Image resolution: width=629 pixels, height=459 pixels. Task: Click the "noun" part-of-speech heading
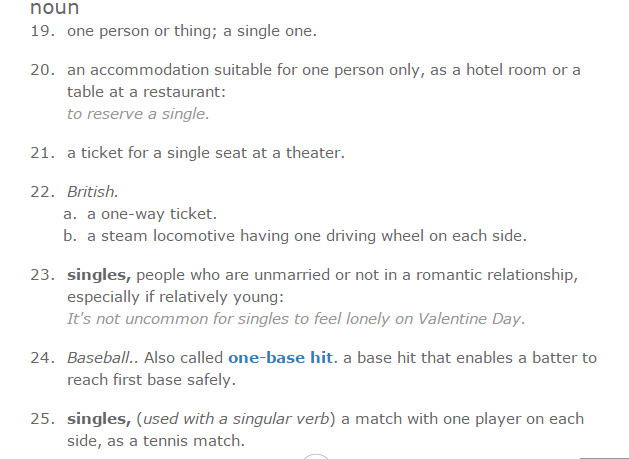55,8
